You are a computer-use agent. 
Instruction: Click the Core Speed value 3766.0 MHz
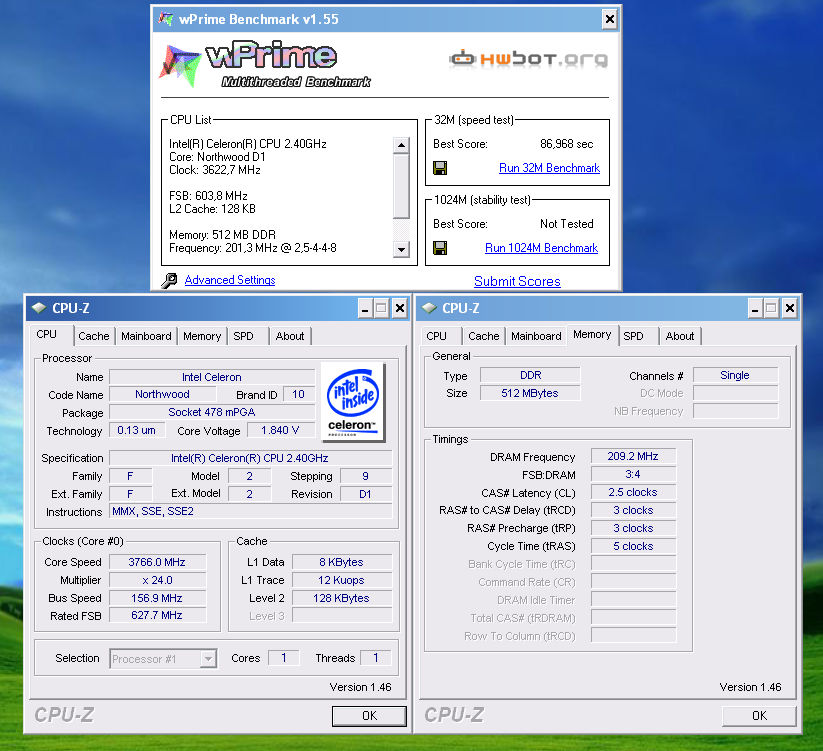[157, 562]
